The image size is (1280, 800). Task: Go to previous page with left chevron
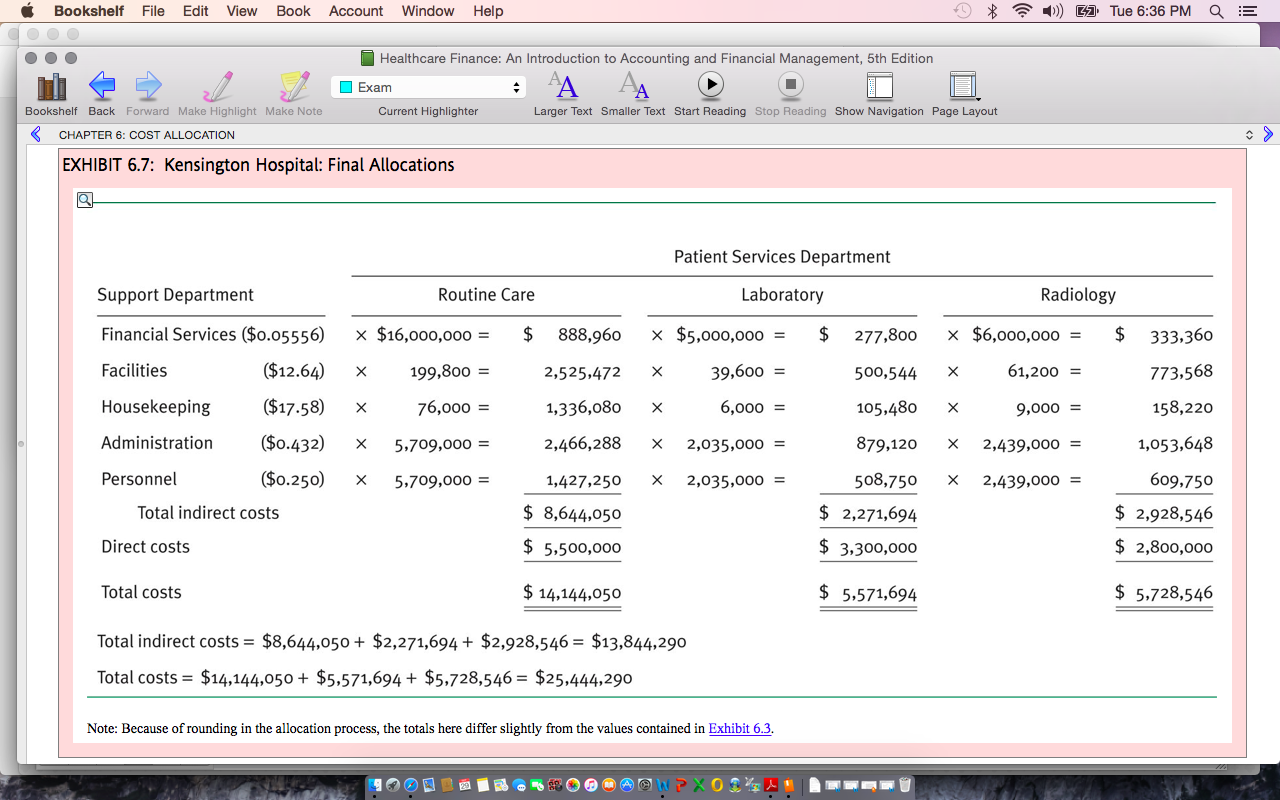point(36,134)
